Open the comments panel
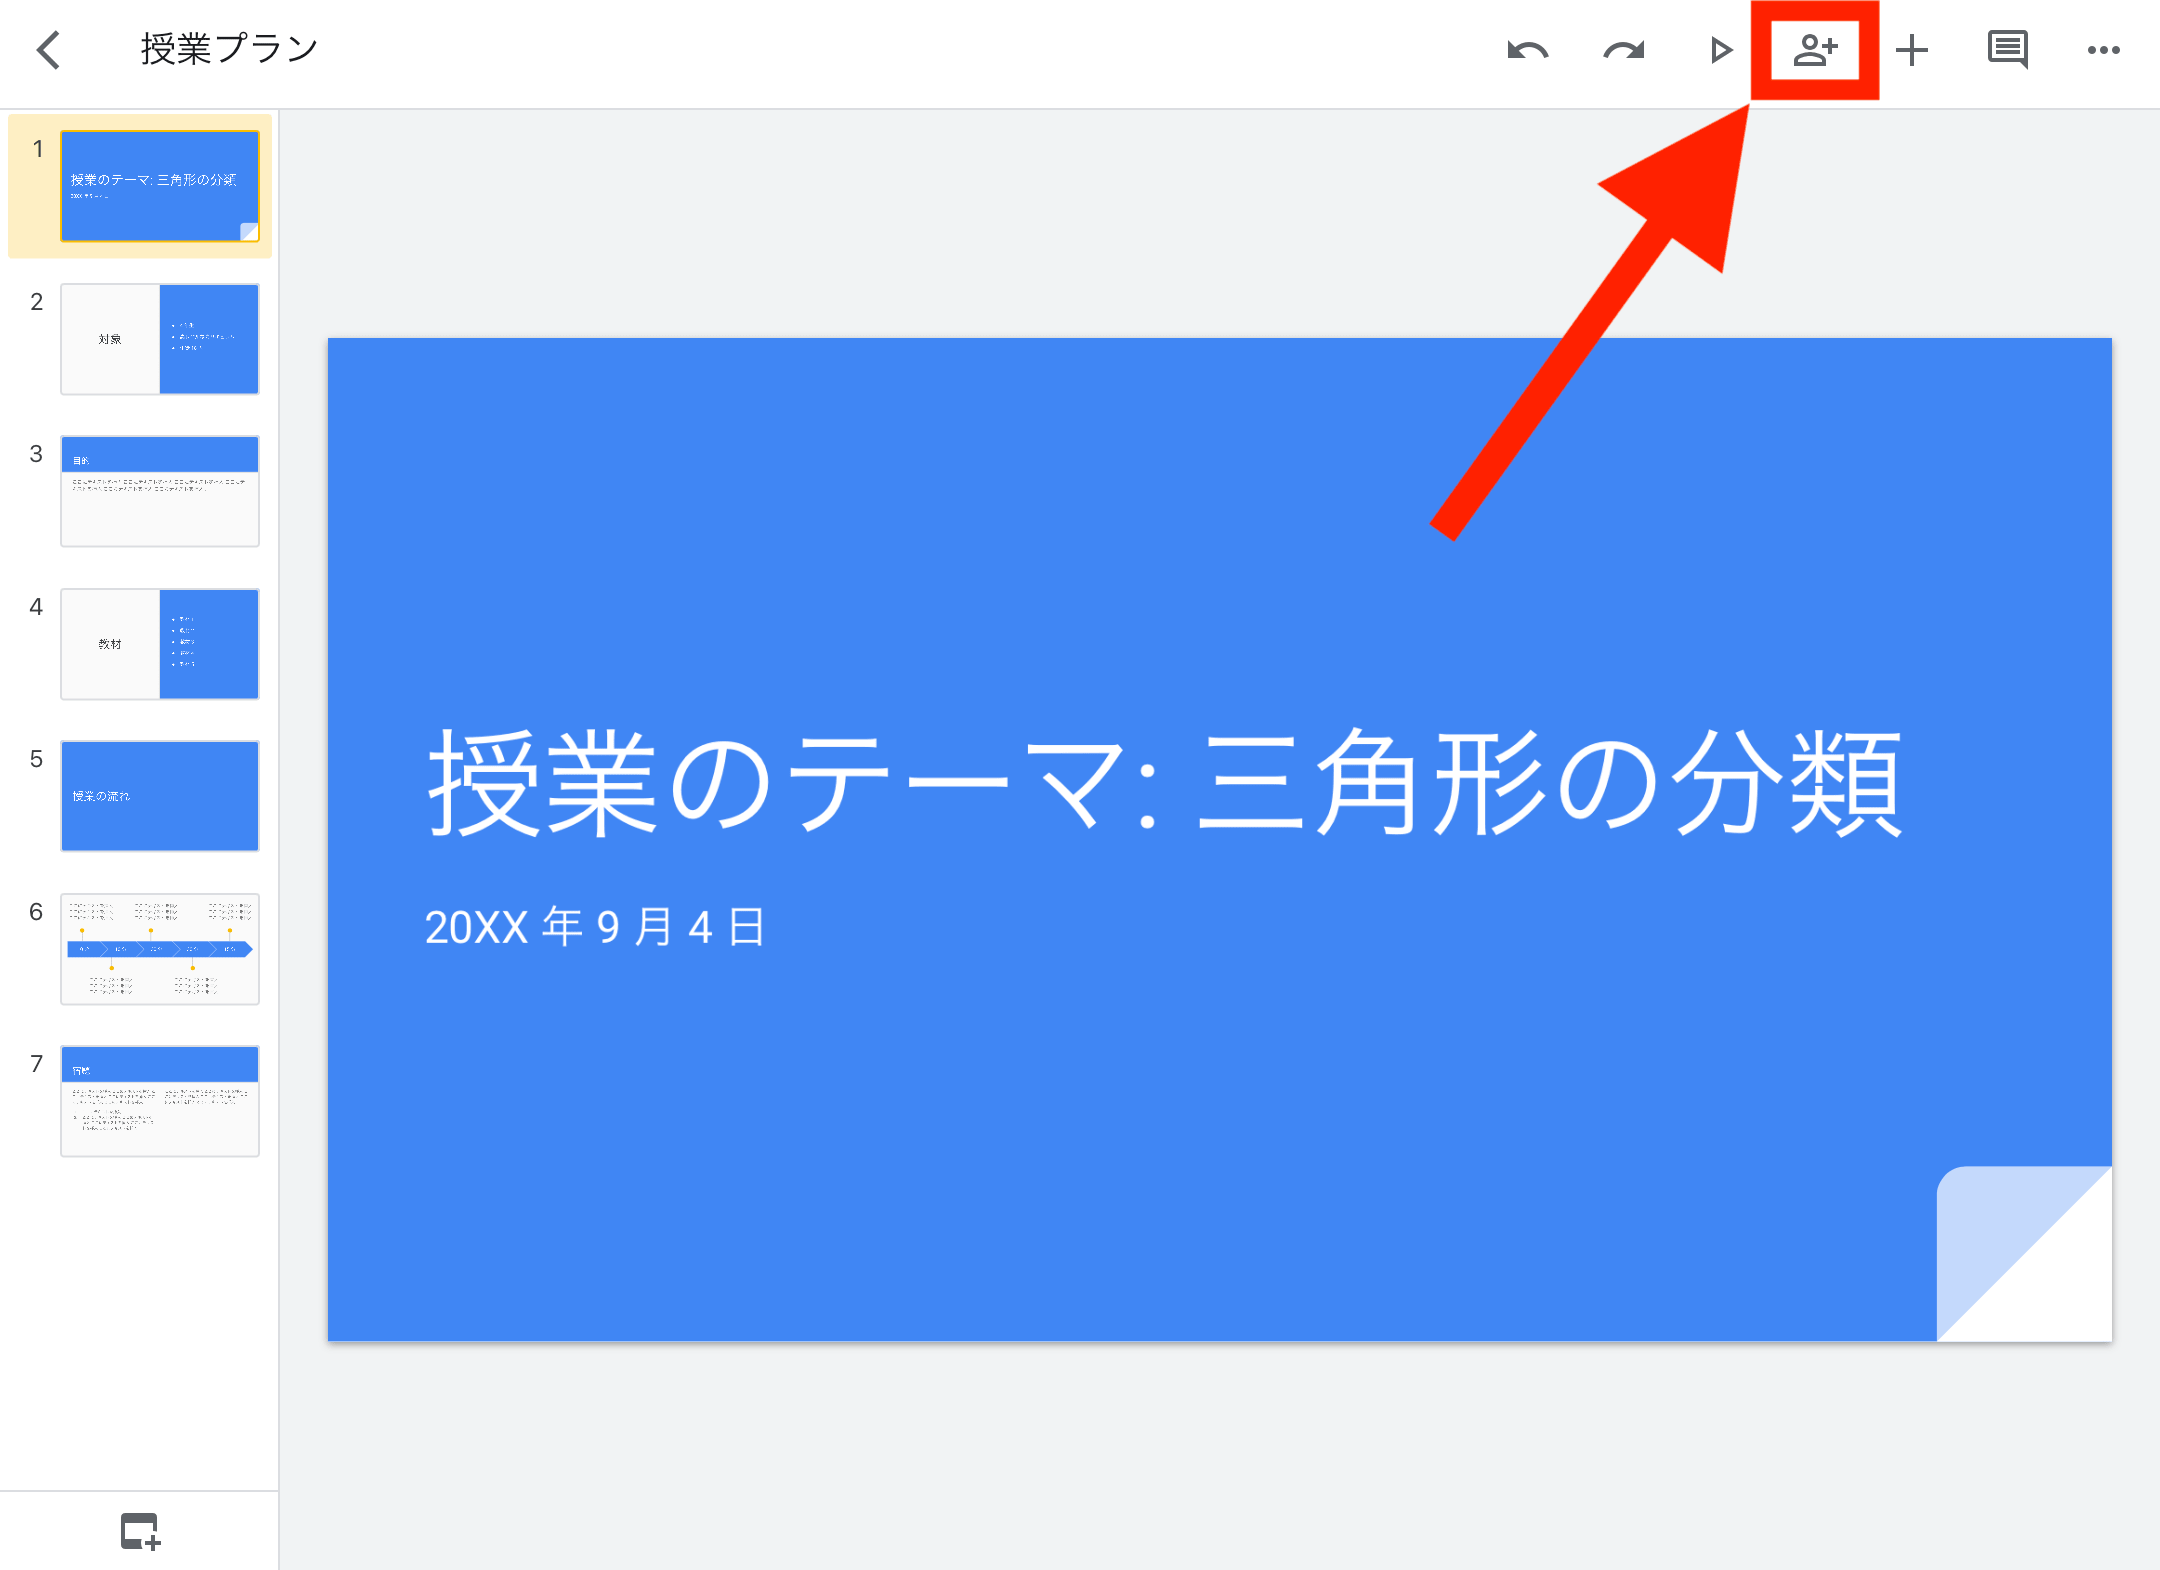The width and height of the screenshot is (2160, 1570). click(2007, 50)
